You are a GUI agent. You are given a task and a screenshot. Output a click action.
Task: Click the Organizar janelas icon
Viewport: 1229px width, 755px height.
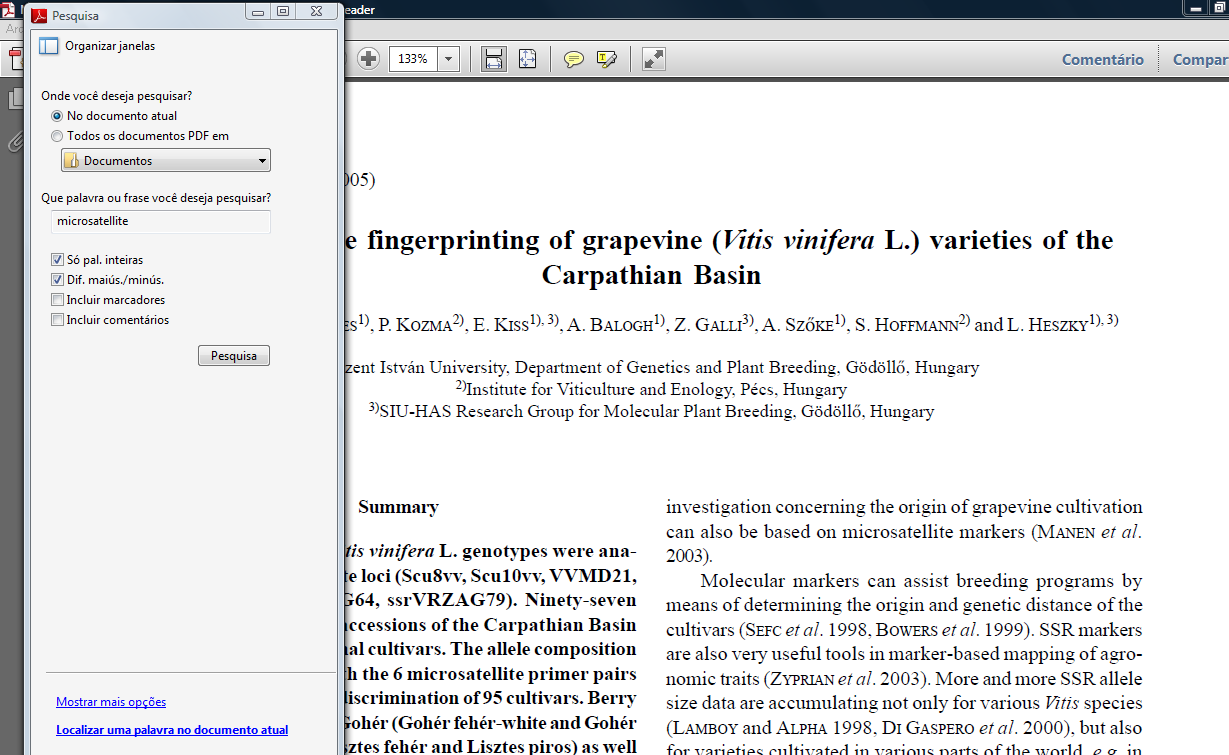point(49,46)
